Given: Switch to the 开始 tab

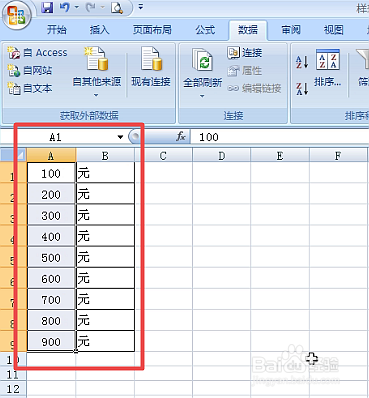Looking at the screenshot, I should click(x=56, y=30).
